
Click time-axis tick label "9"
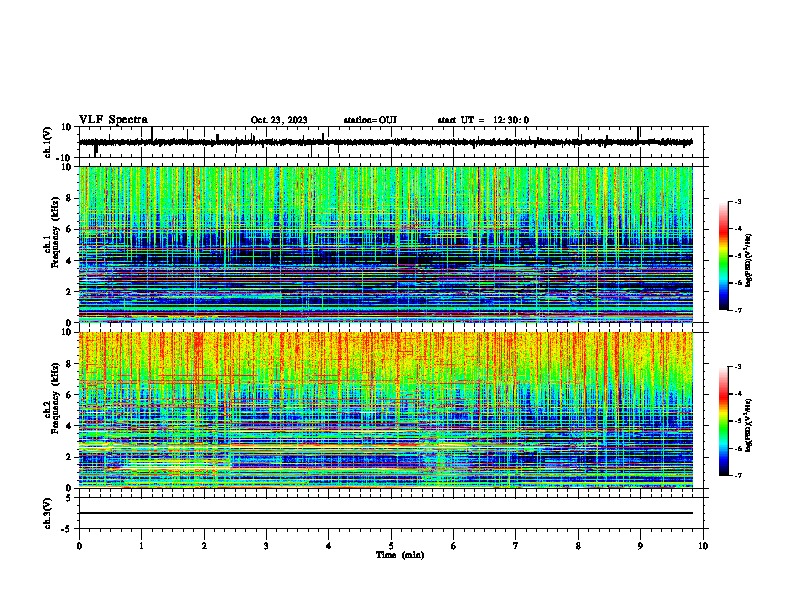pyautogui.click(x=640, y=546)
